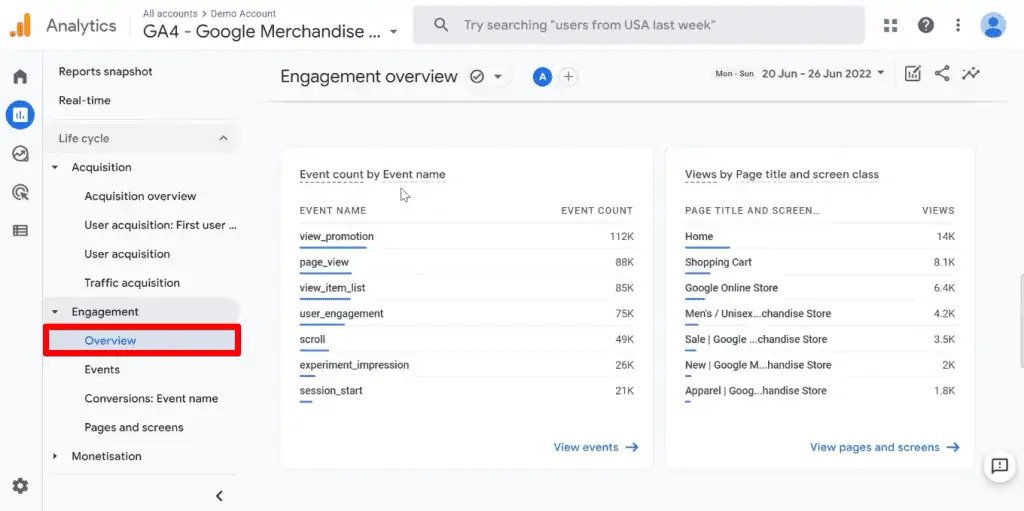Collapse the sidebar with the left chevron

[219, 496]
